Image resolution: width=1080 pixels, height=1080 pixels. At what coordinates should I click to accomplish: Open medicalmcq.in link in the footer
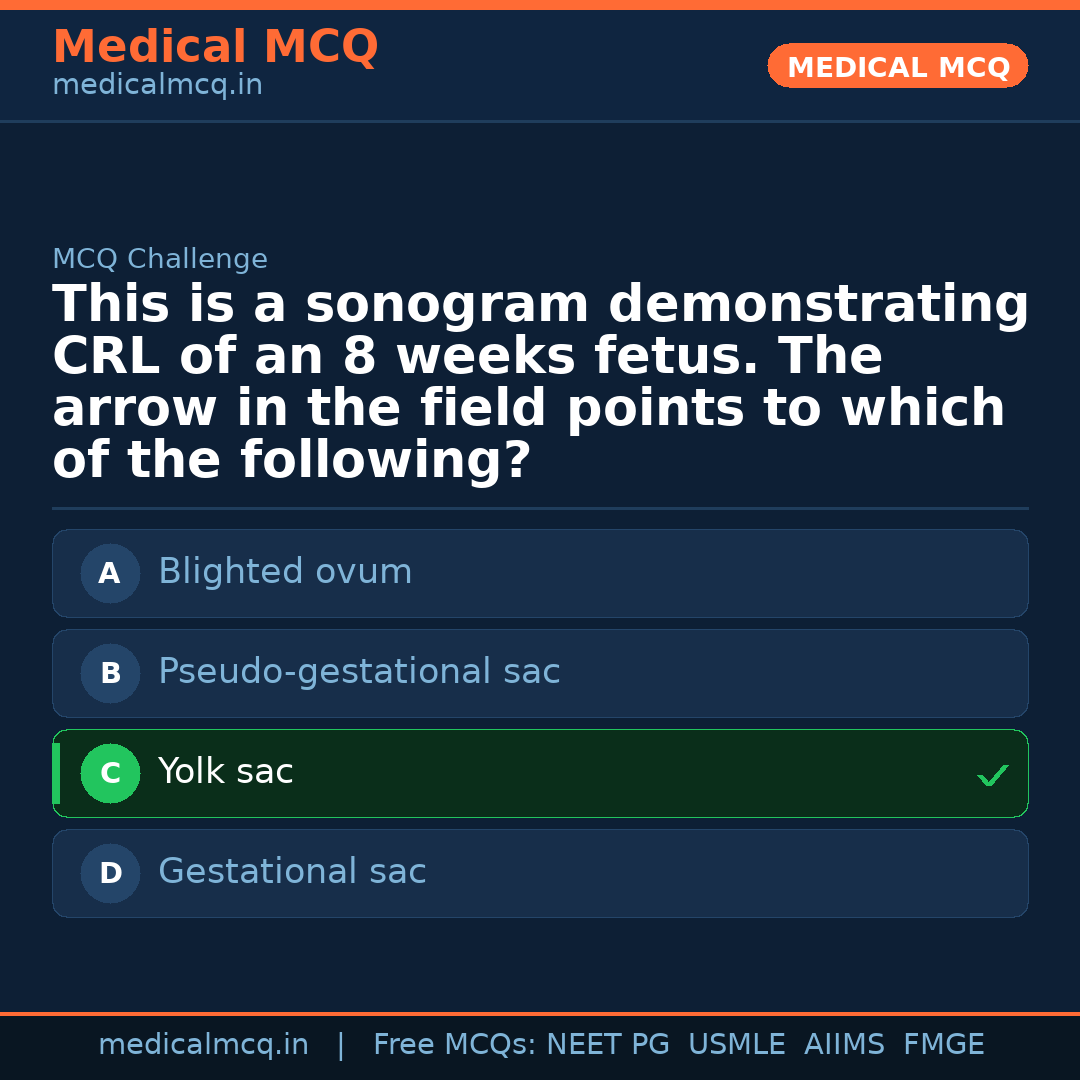(x=203, y=1045)
